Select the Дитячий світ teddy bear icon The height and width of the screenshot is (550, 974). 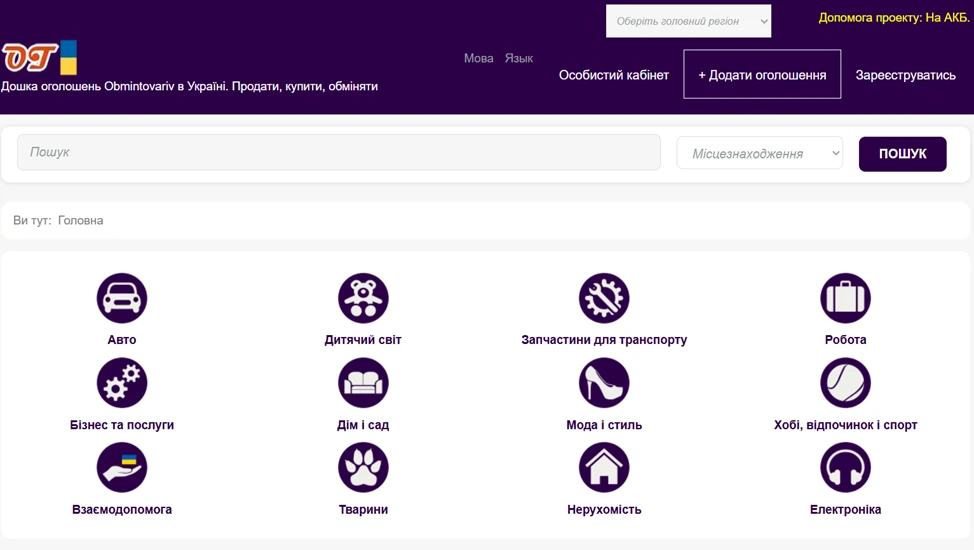[363, 298]
